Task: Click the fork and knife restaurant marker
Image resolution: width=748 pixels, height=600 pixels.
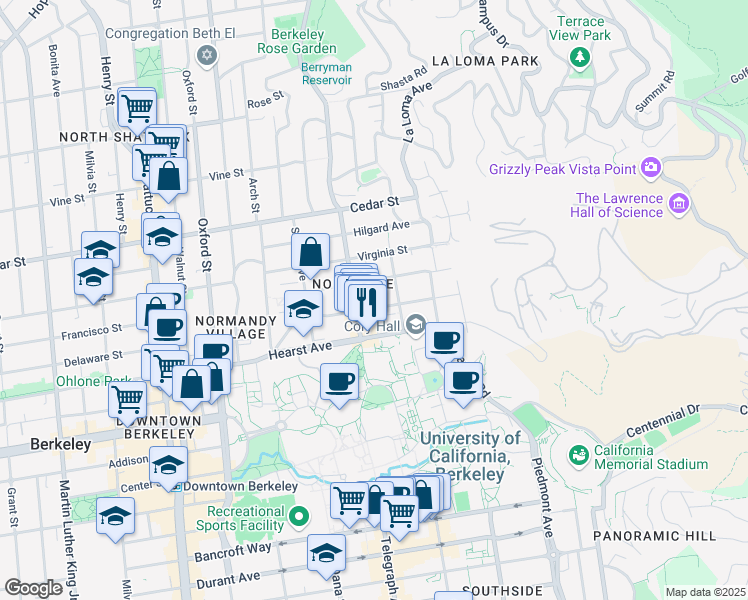Action: [x=367, y=303]
